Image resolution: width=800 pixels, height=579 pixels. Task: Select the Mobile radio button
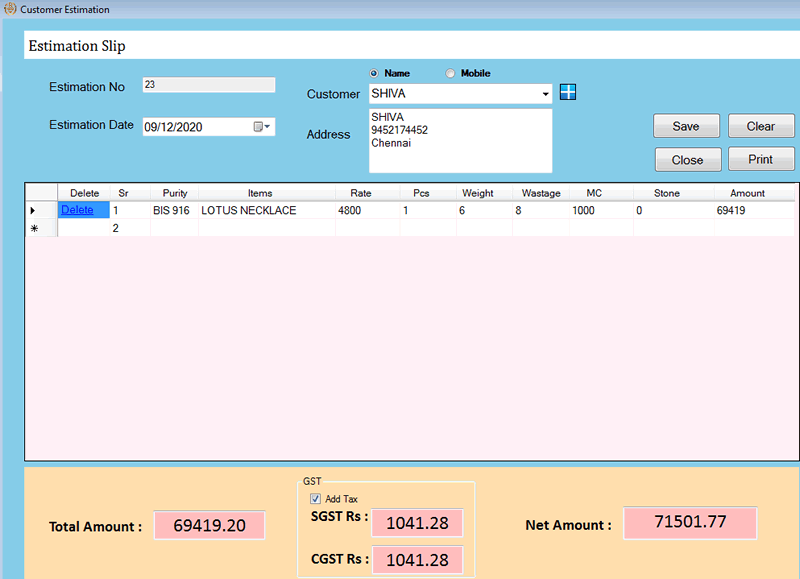click(x=450, y=73)
